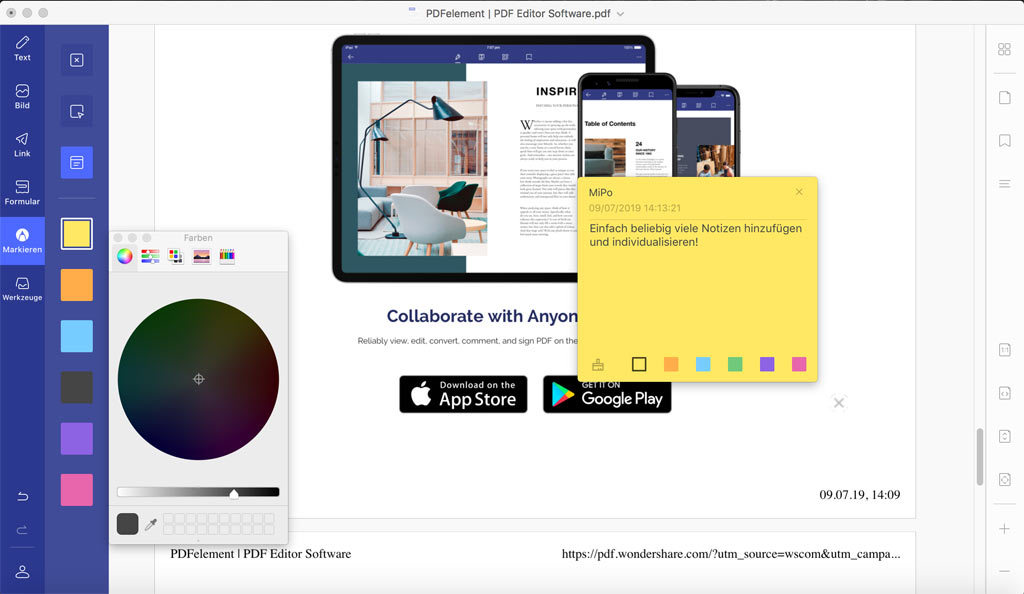The image size is (1024, 594).
Task: Choose dark gray swatch in left toolbar
Action: 76,388
